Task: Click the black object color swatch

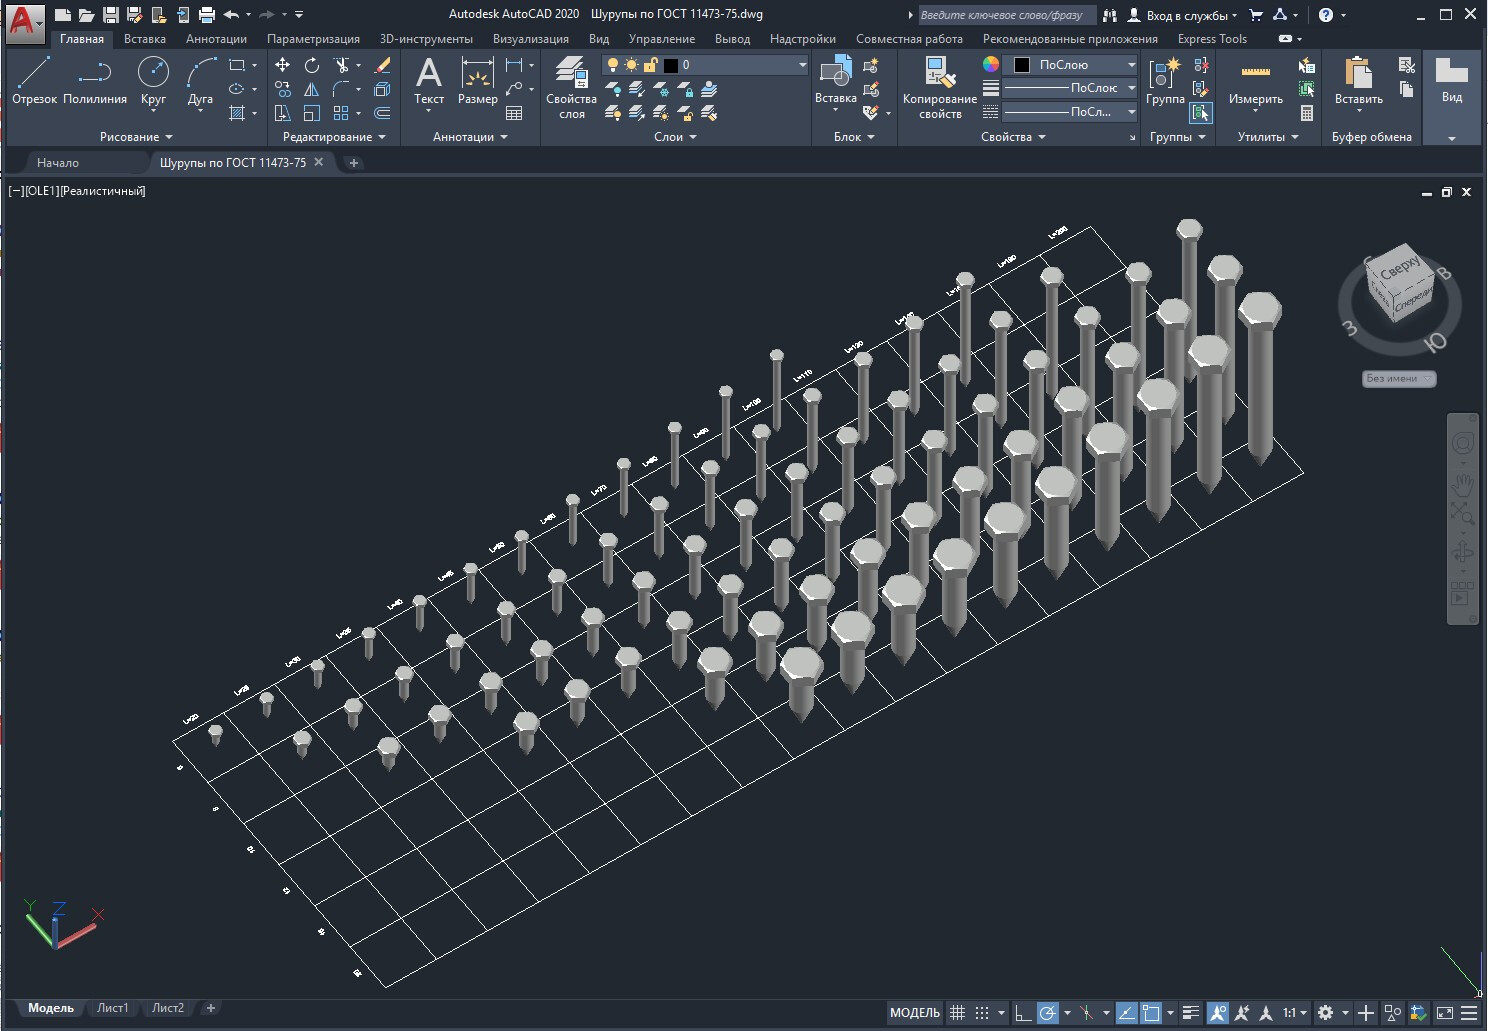Action: pyautogui.click(x=1021, y=65)
